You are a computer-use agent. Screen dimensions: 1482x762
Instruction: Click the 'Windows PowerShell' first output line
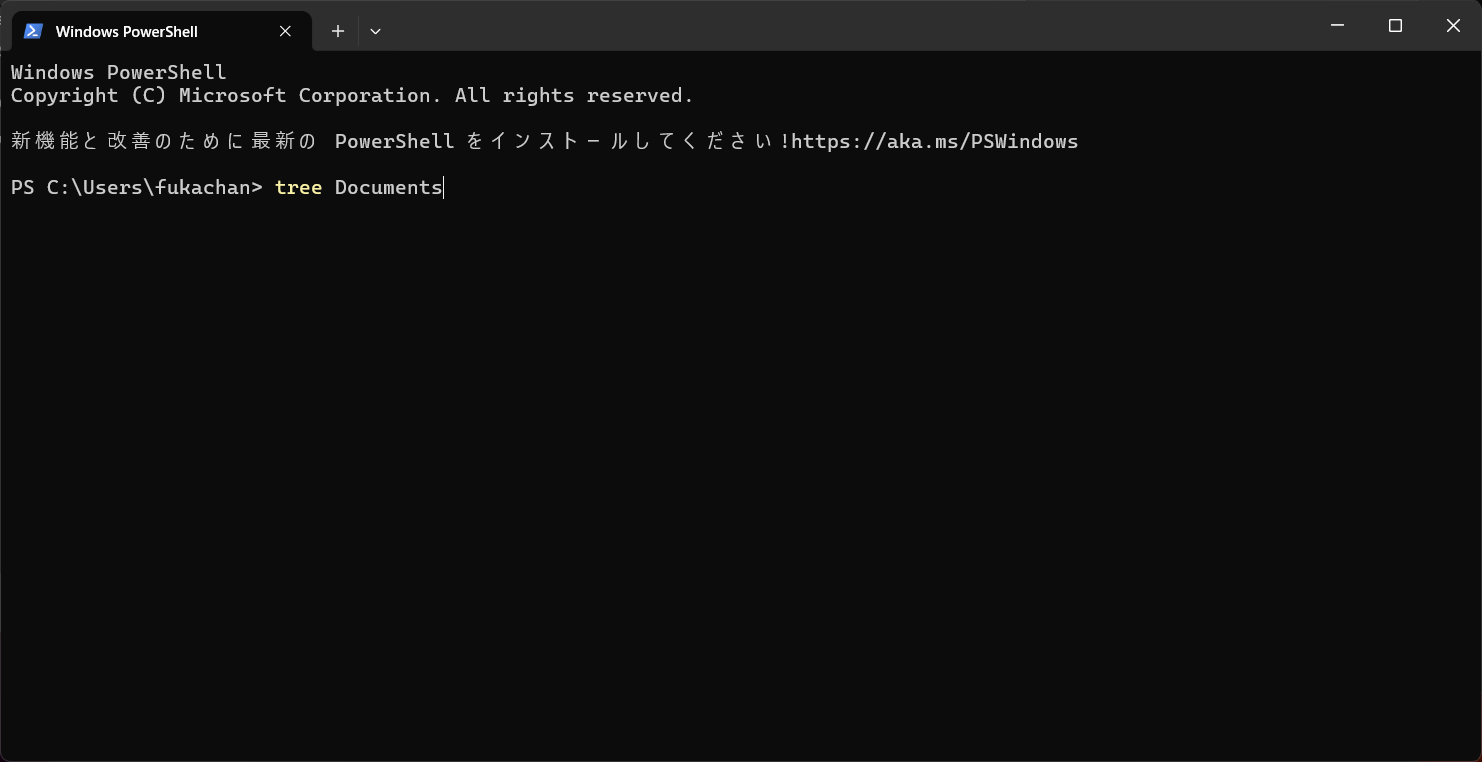[118, 72]
